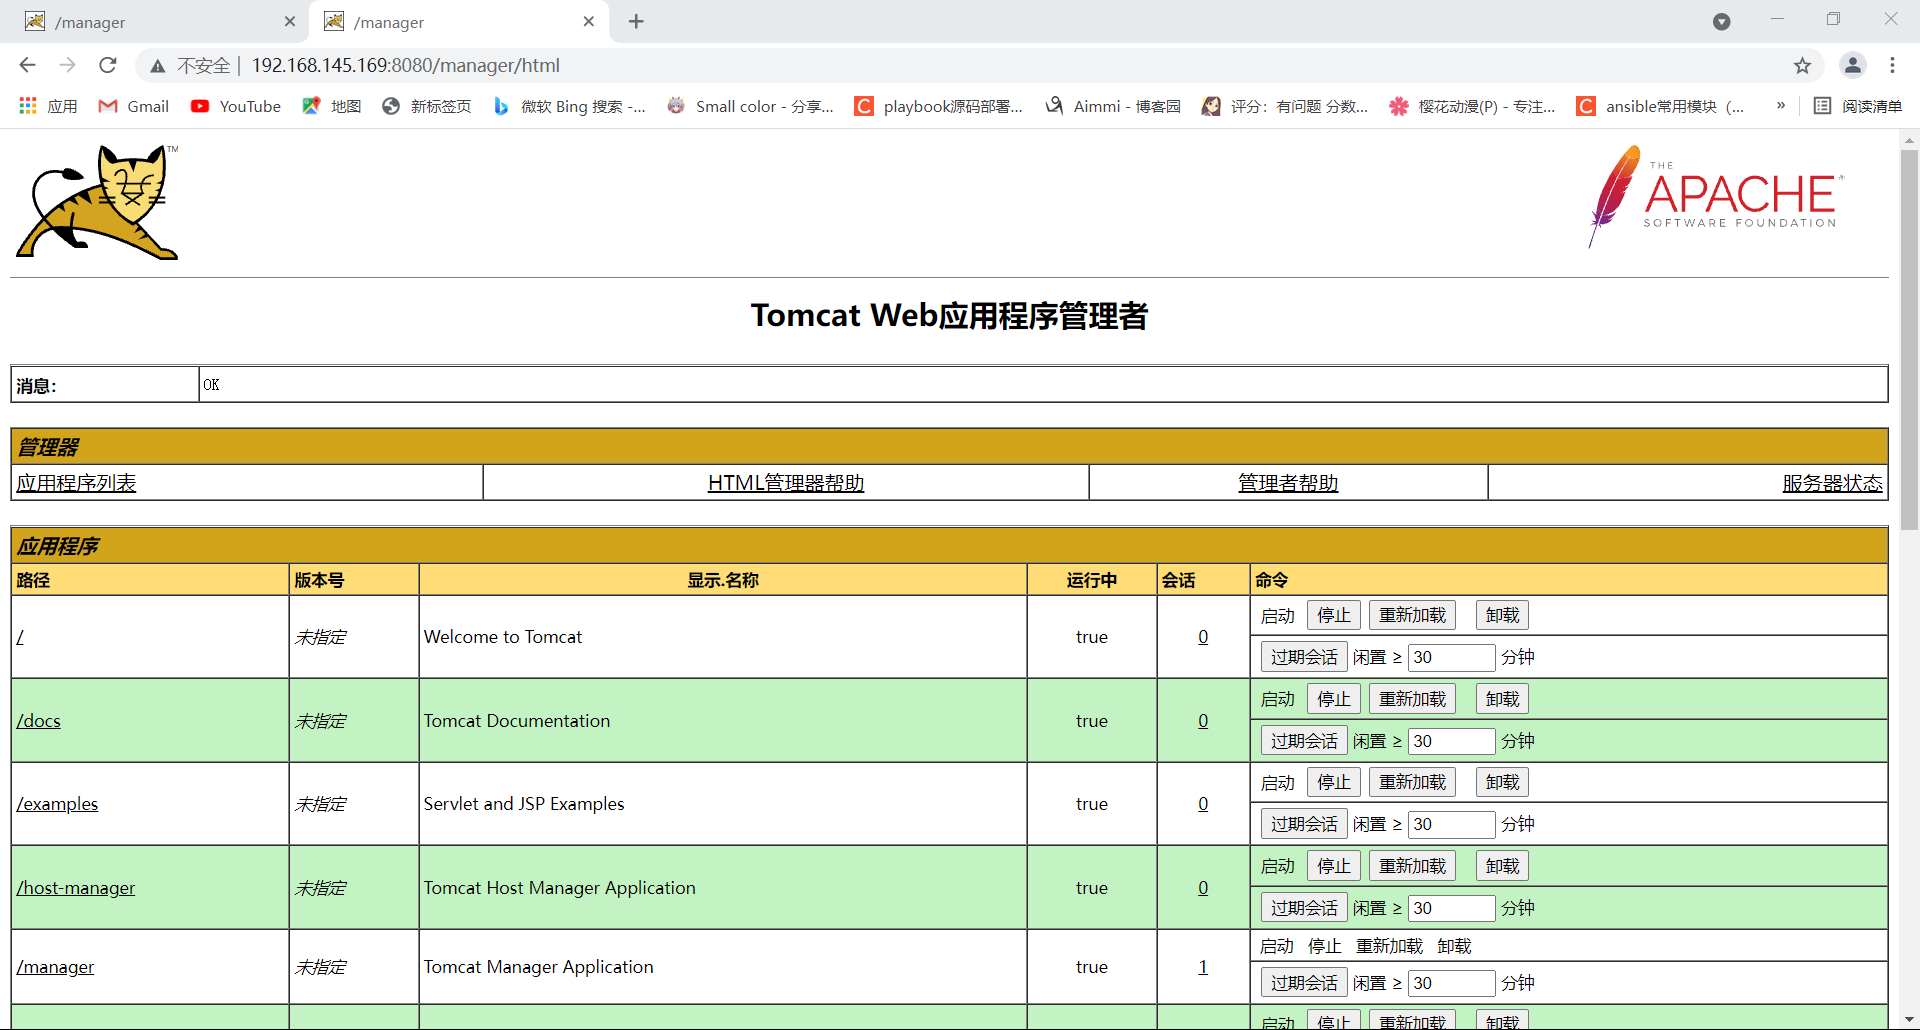Click the not-secure warning icon in address bar
This screenshot has width=1920, height=1030.
click(x=158, y=66)
